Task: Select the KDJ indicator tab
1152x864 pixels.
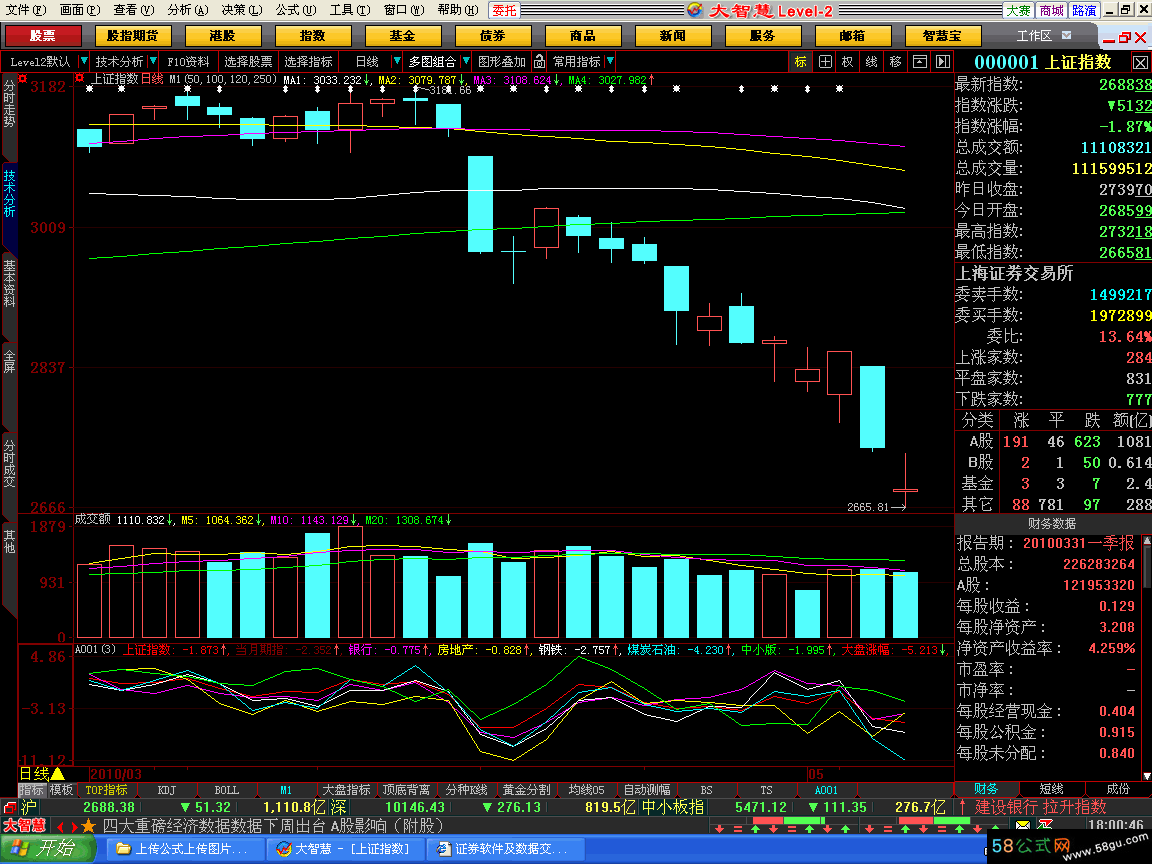Action: [x=167, y=790]
